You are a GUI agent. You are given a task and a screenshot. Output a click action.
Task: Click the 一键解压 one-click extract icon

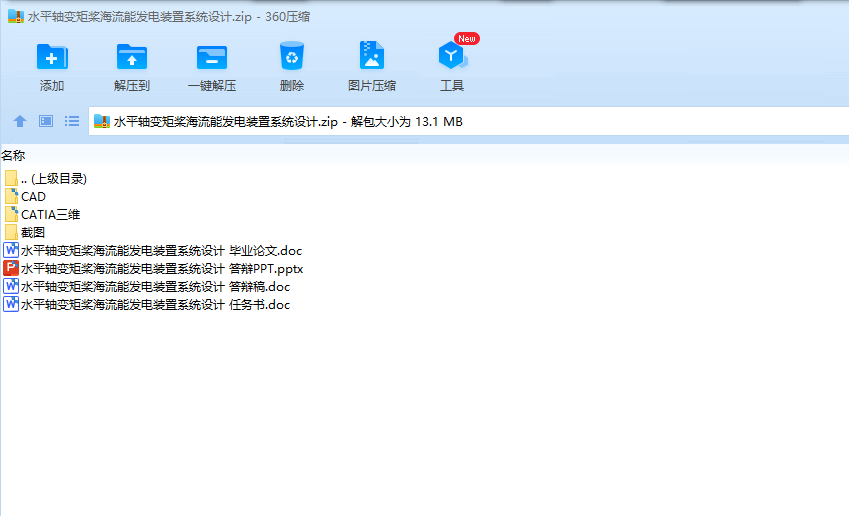[x=212, y=57]
